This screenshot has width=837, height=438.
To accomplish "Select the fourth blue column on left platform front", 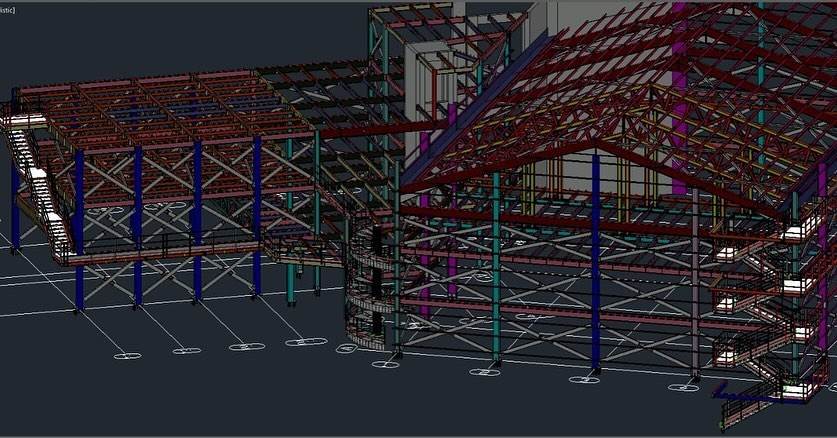I will pyautogui.click(x=257, y=216).
